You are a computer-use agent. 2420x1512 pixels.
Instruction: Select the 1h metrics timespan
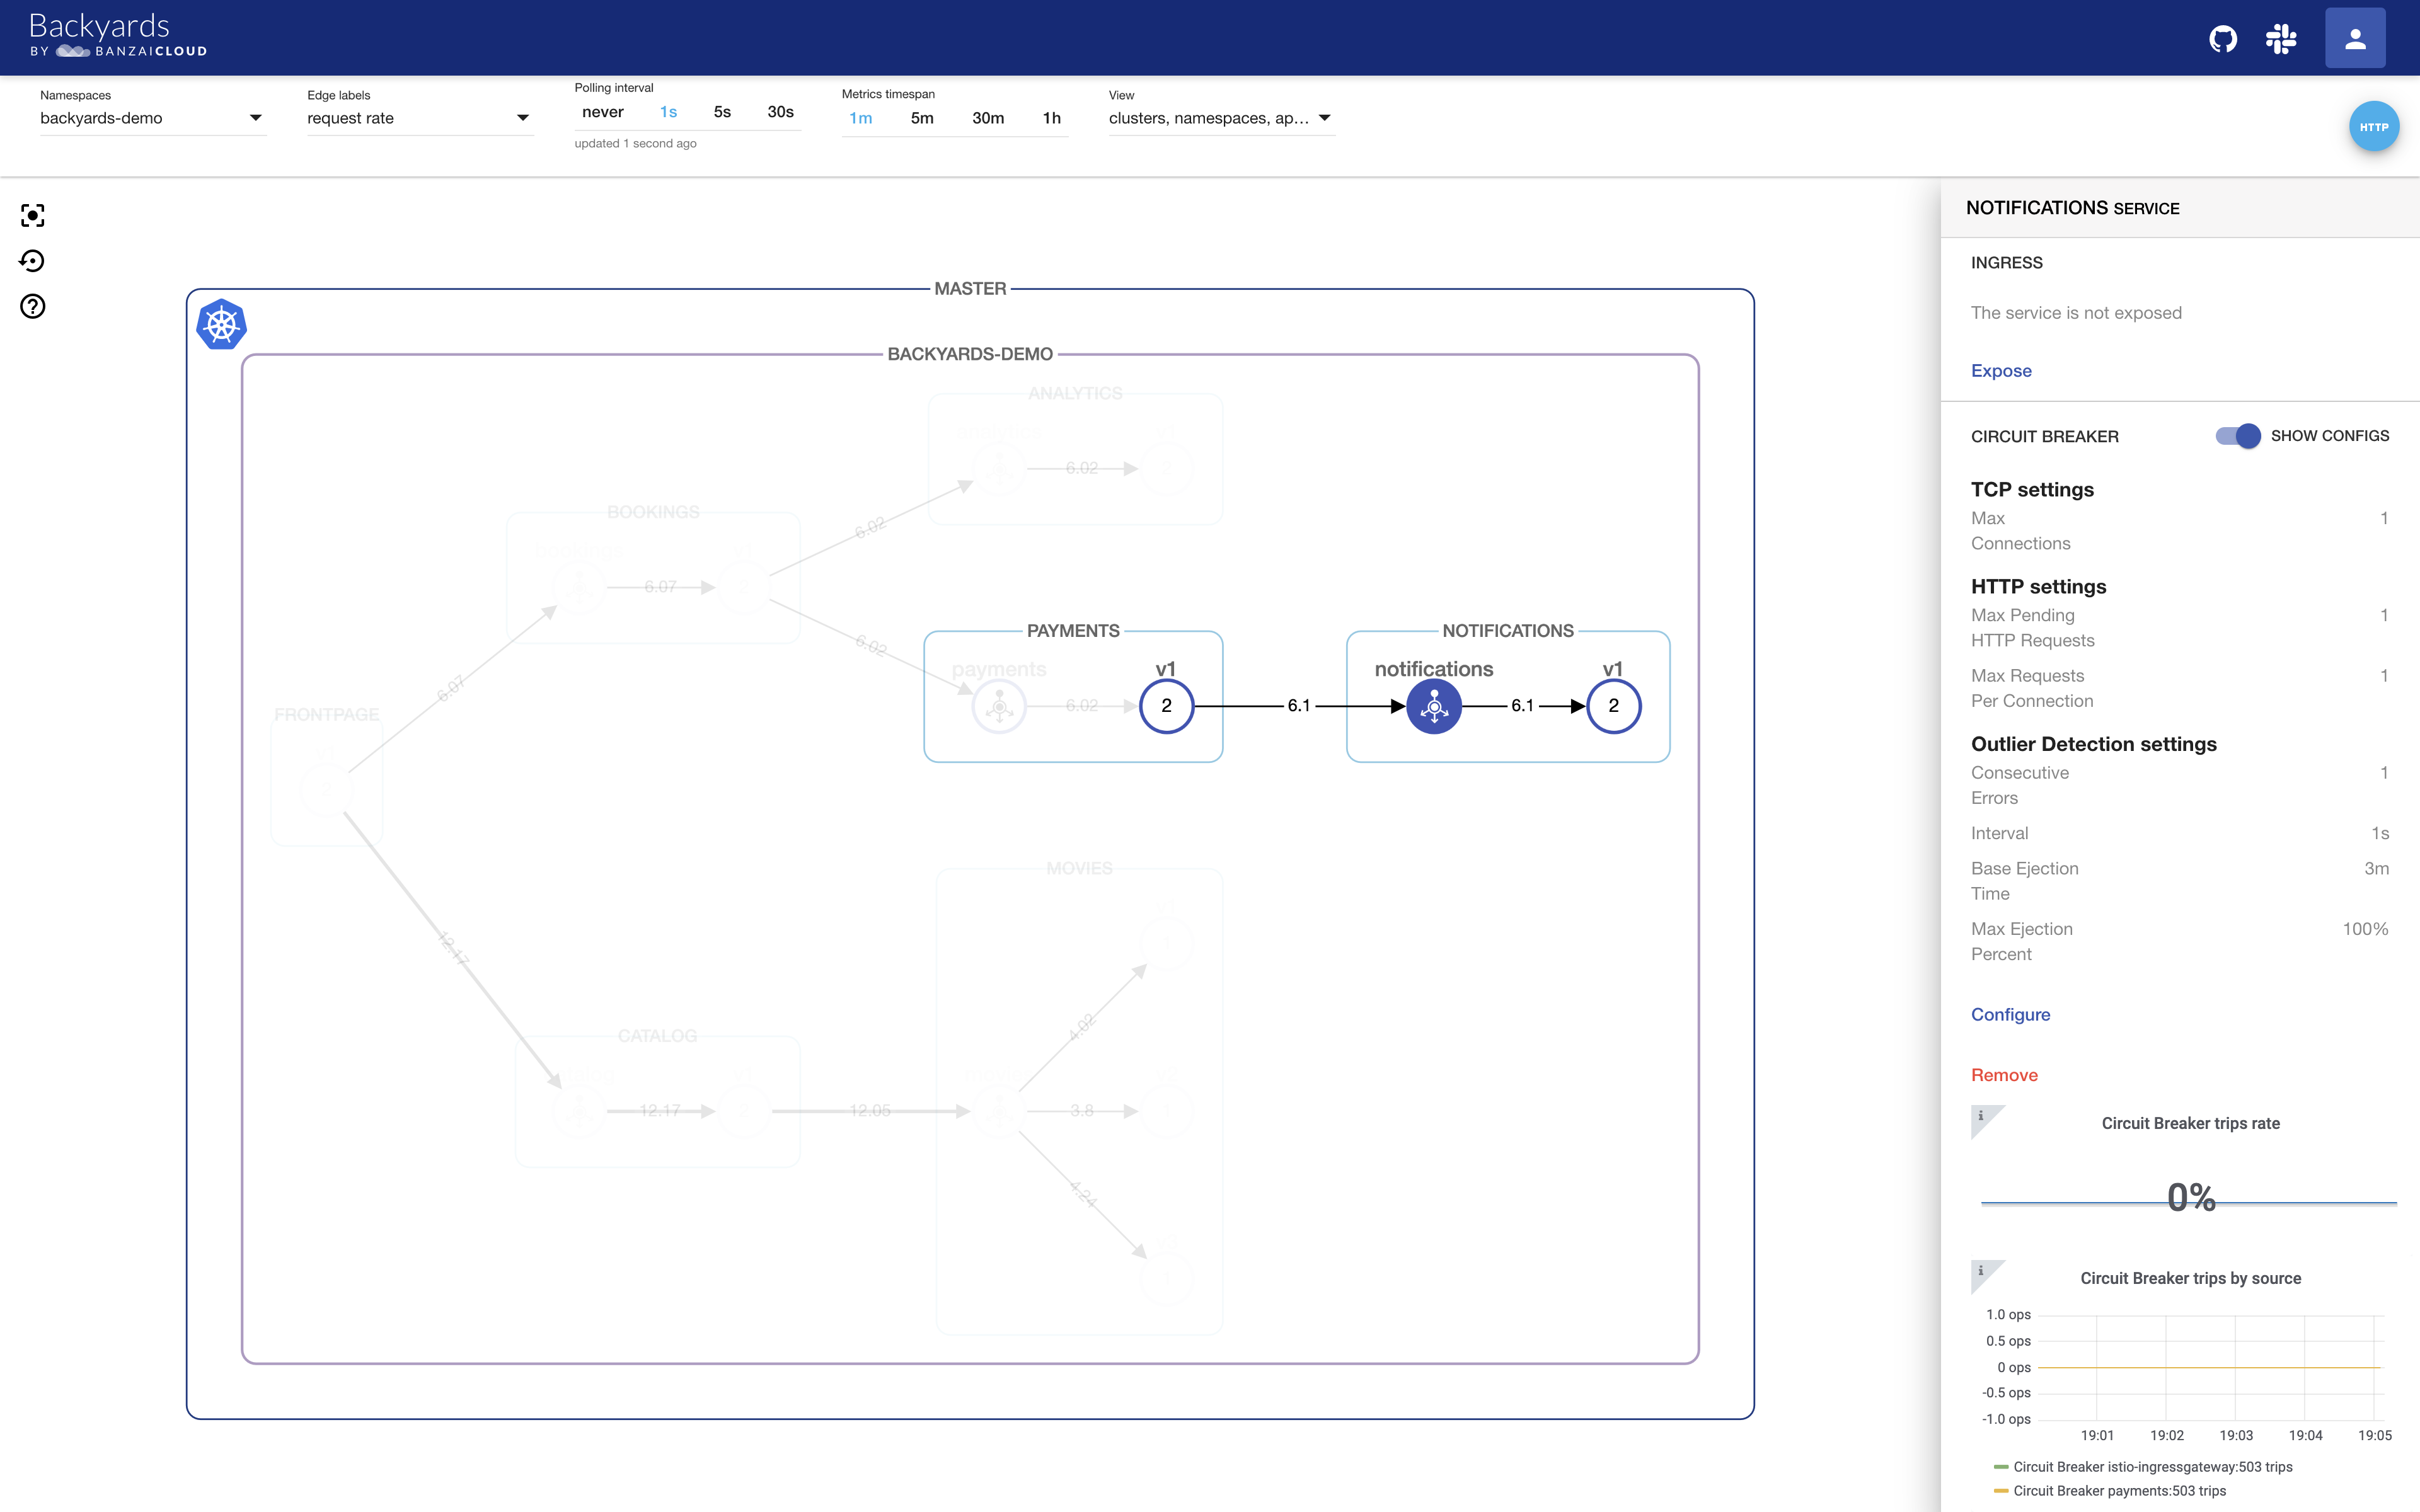tap(1051, 118)
